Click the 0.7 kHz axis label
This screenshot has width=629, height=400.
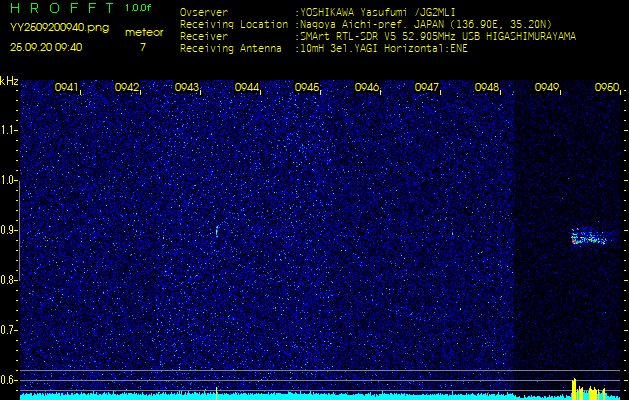(x=8, y=330)
